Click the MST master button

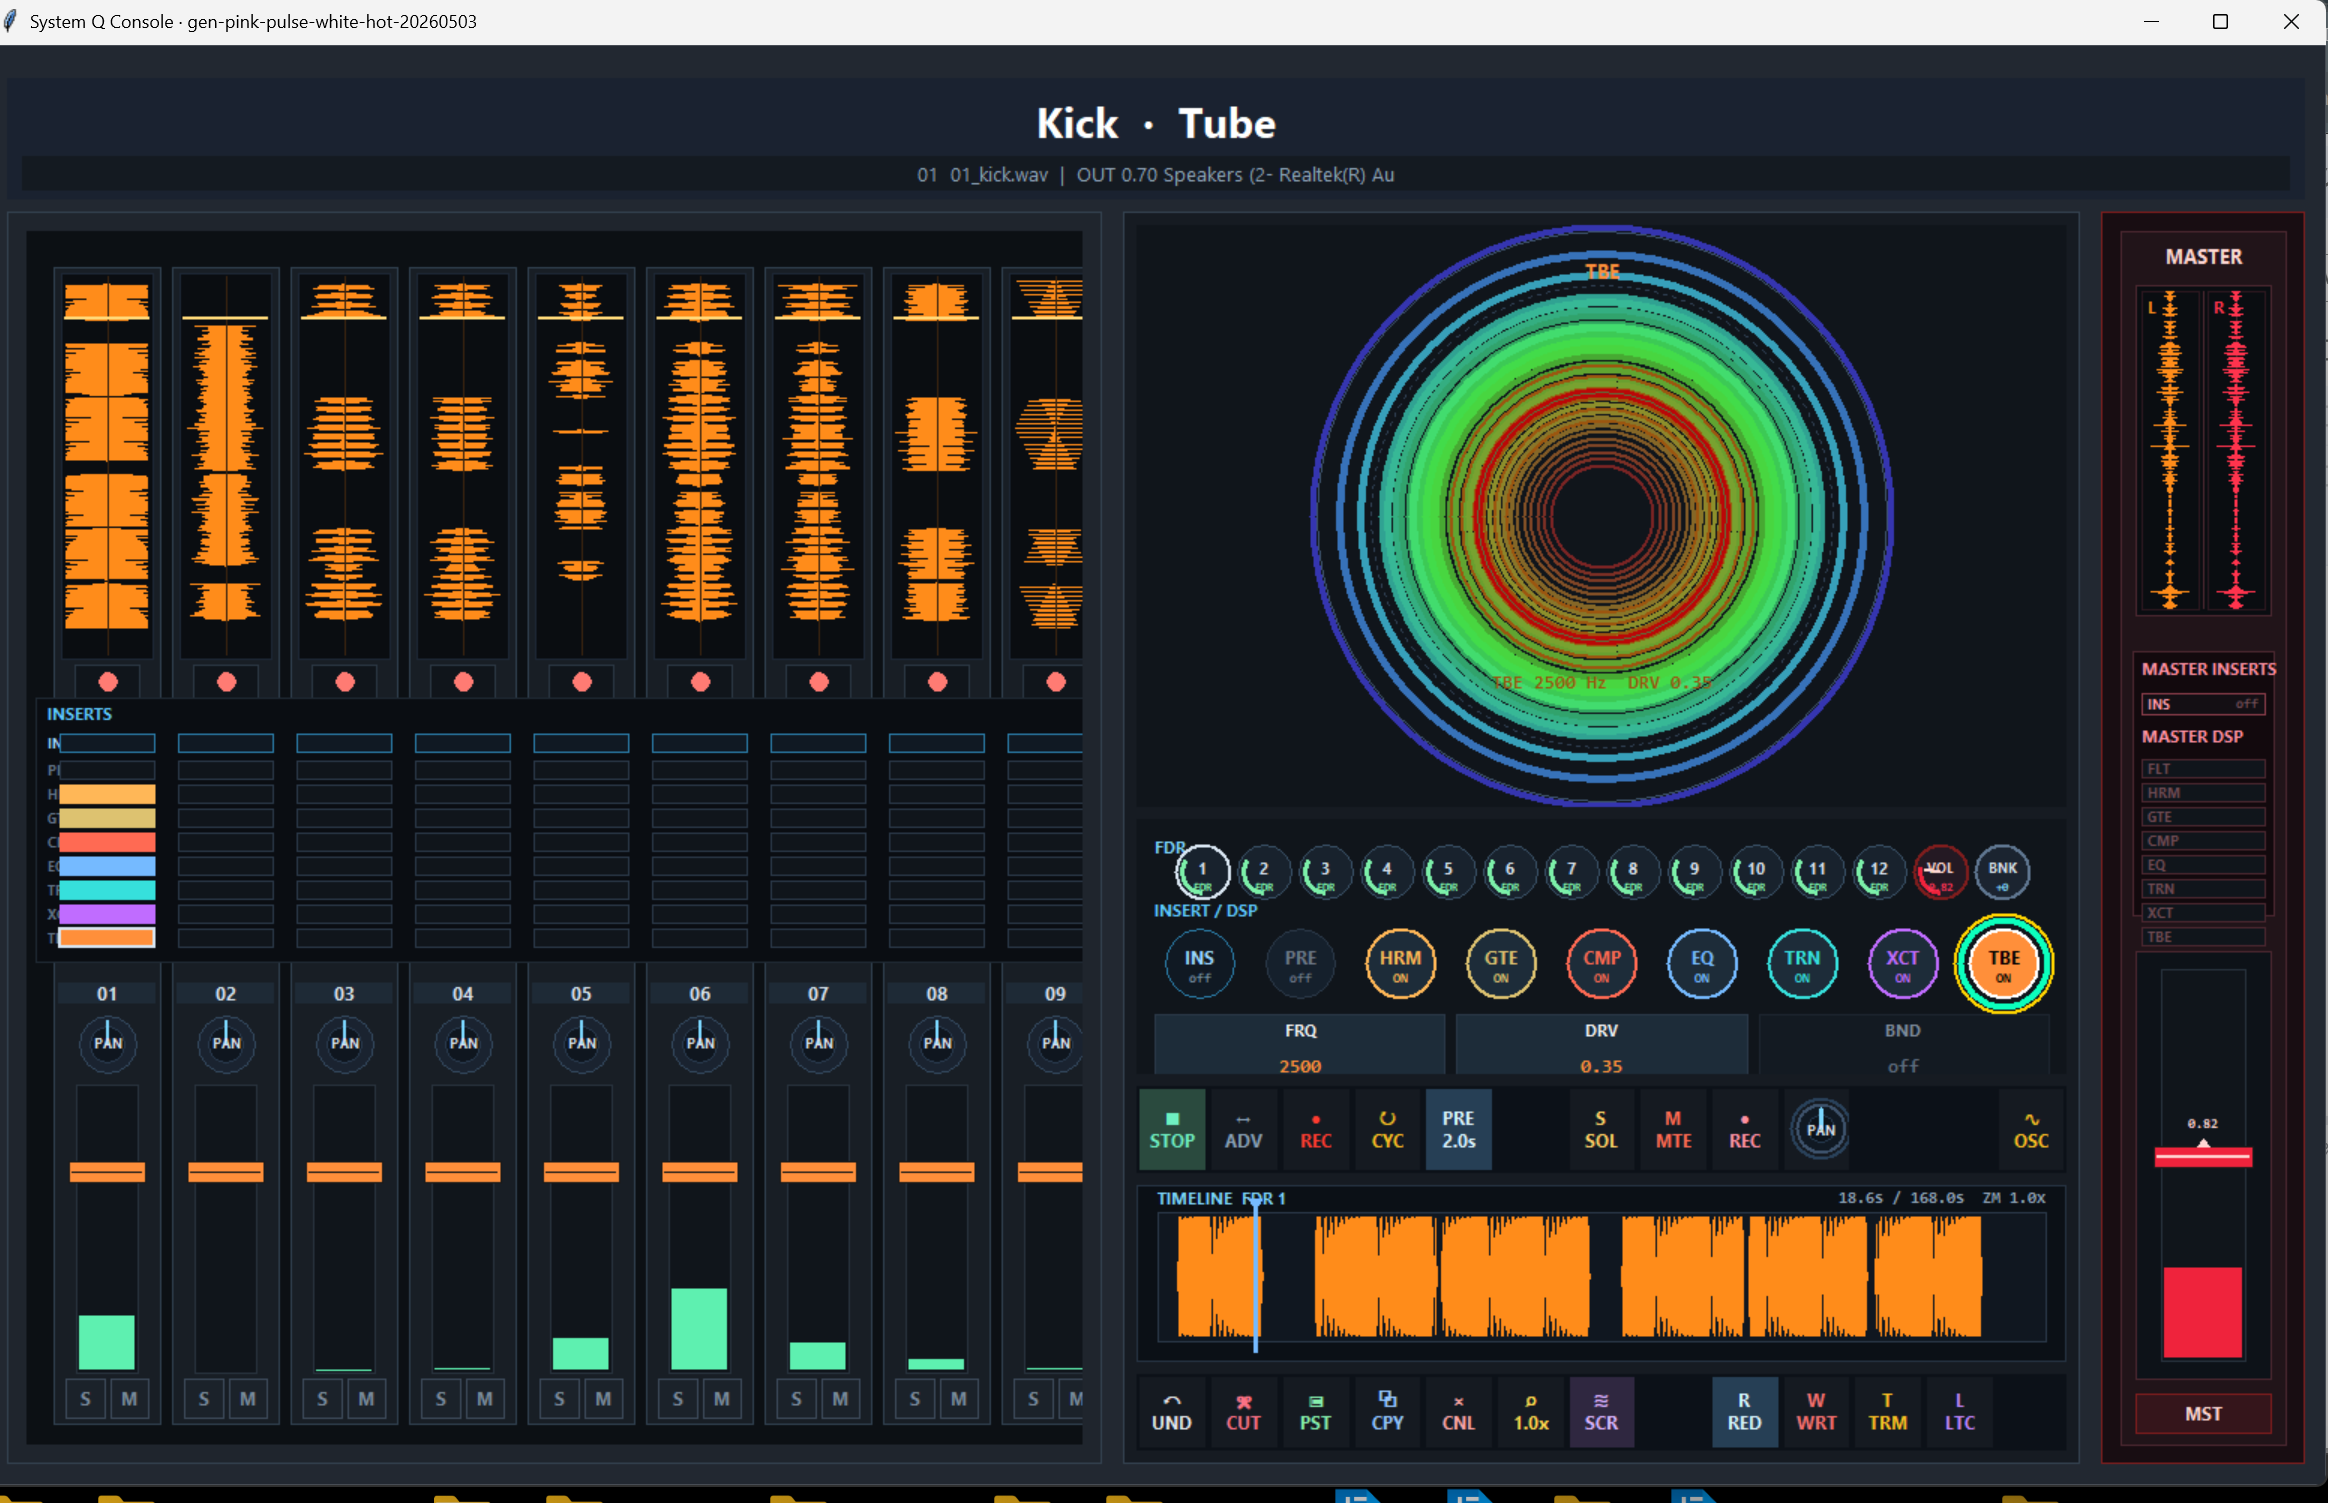point(2203,1413)
